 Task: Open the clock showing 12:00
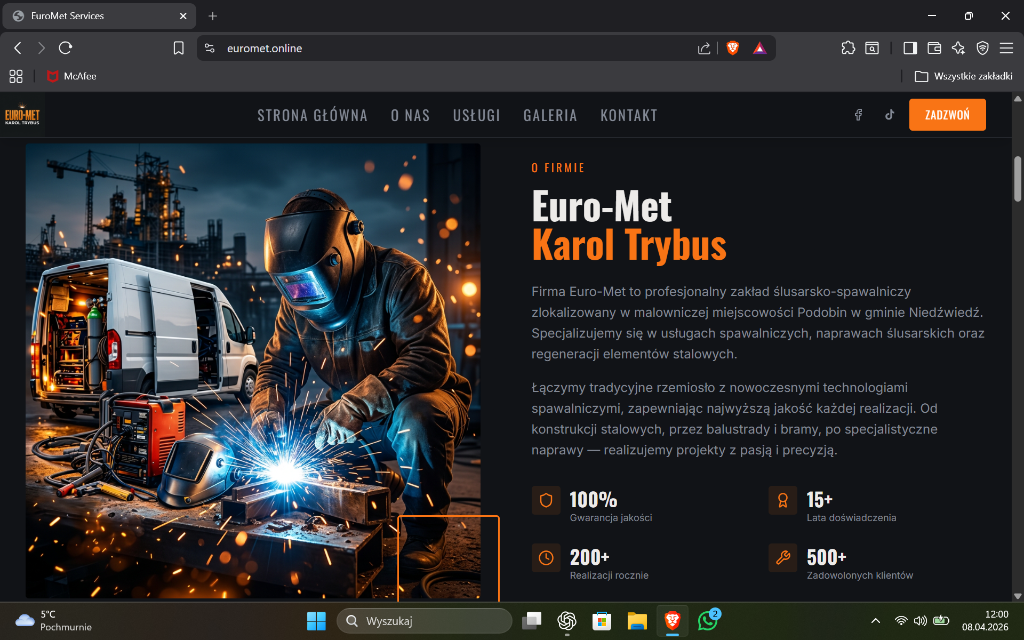tap(985, 620)
